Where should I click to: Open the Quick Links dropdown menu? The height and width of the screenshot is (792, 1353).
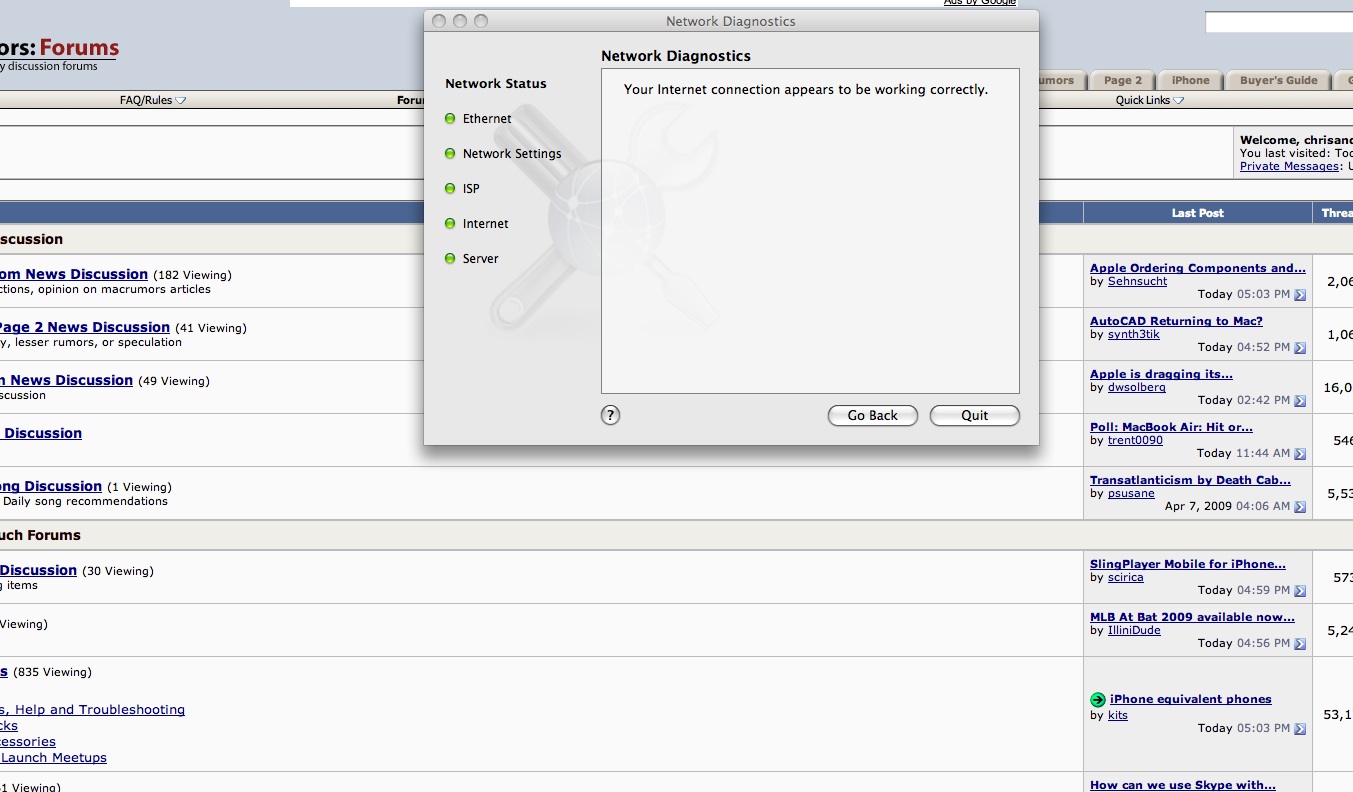coord(1150,100)
